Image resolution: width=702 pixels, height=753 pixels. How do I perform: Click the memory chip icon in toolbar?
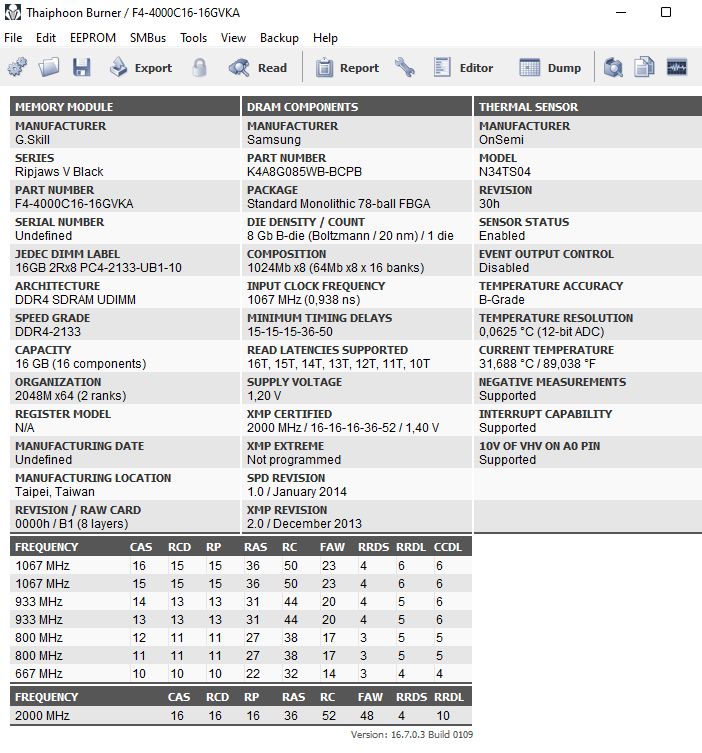pyautogui.click(x=677, y=68)
